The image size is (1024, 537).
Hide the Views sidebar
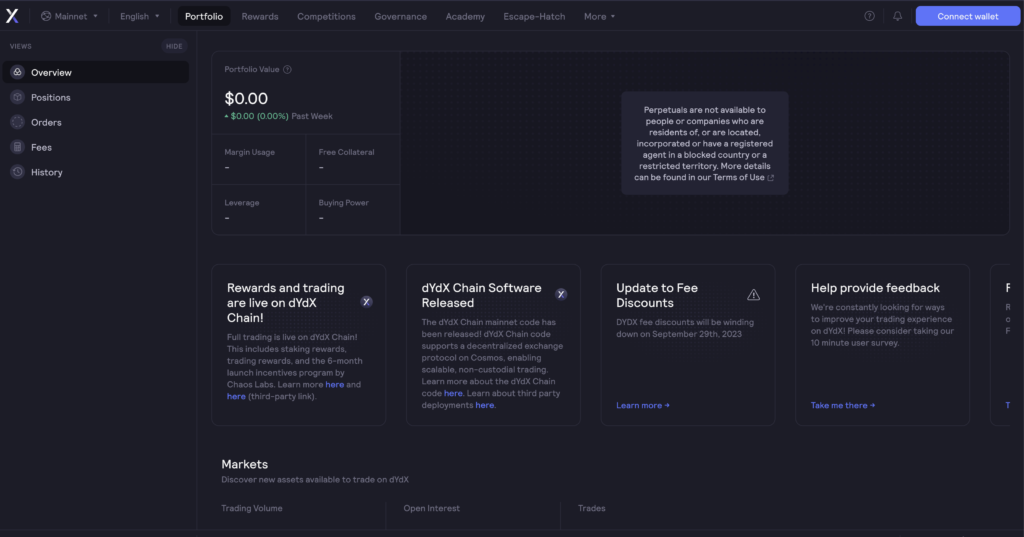coord(174,46)
